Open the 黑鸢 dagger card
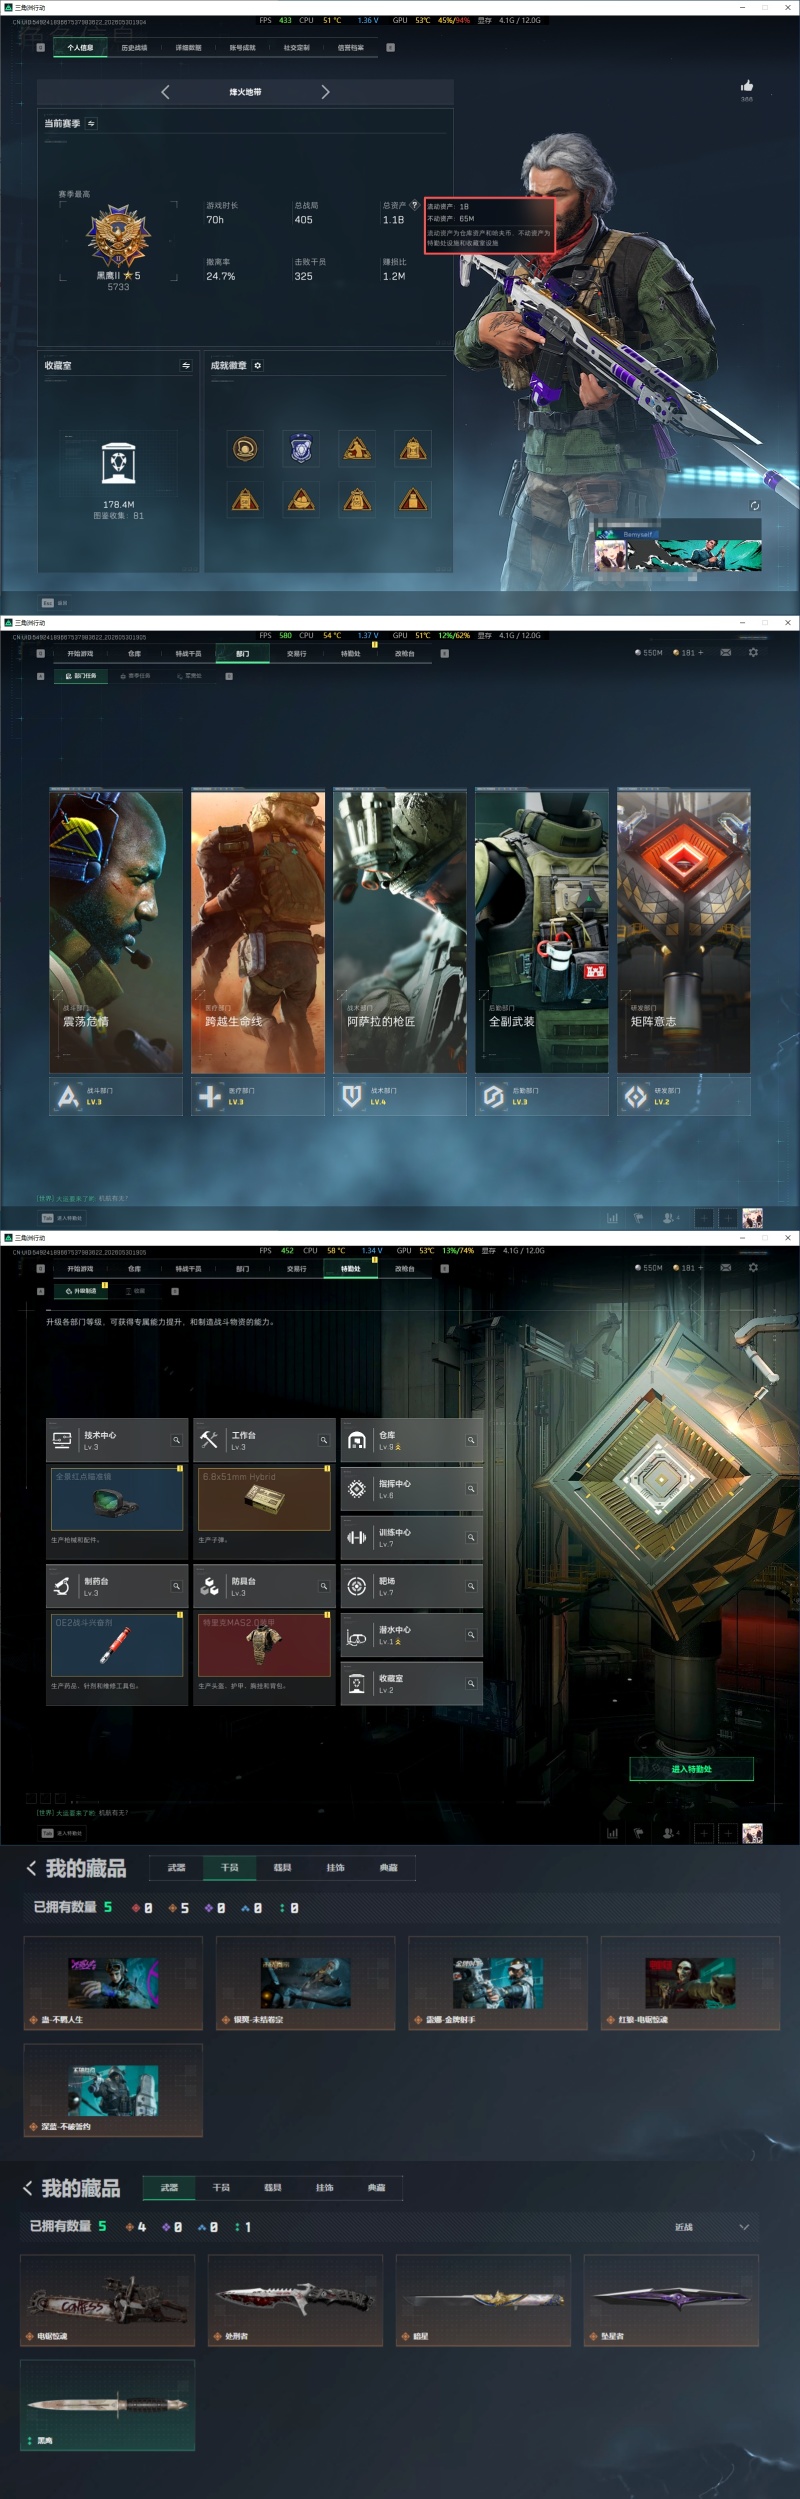Screen dimensions: 800x2499 108,2404
